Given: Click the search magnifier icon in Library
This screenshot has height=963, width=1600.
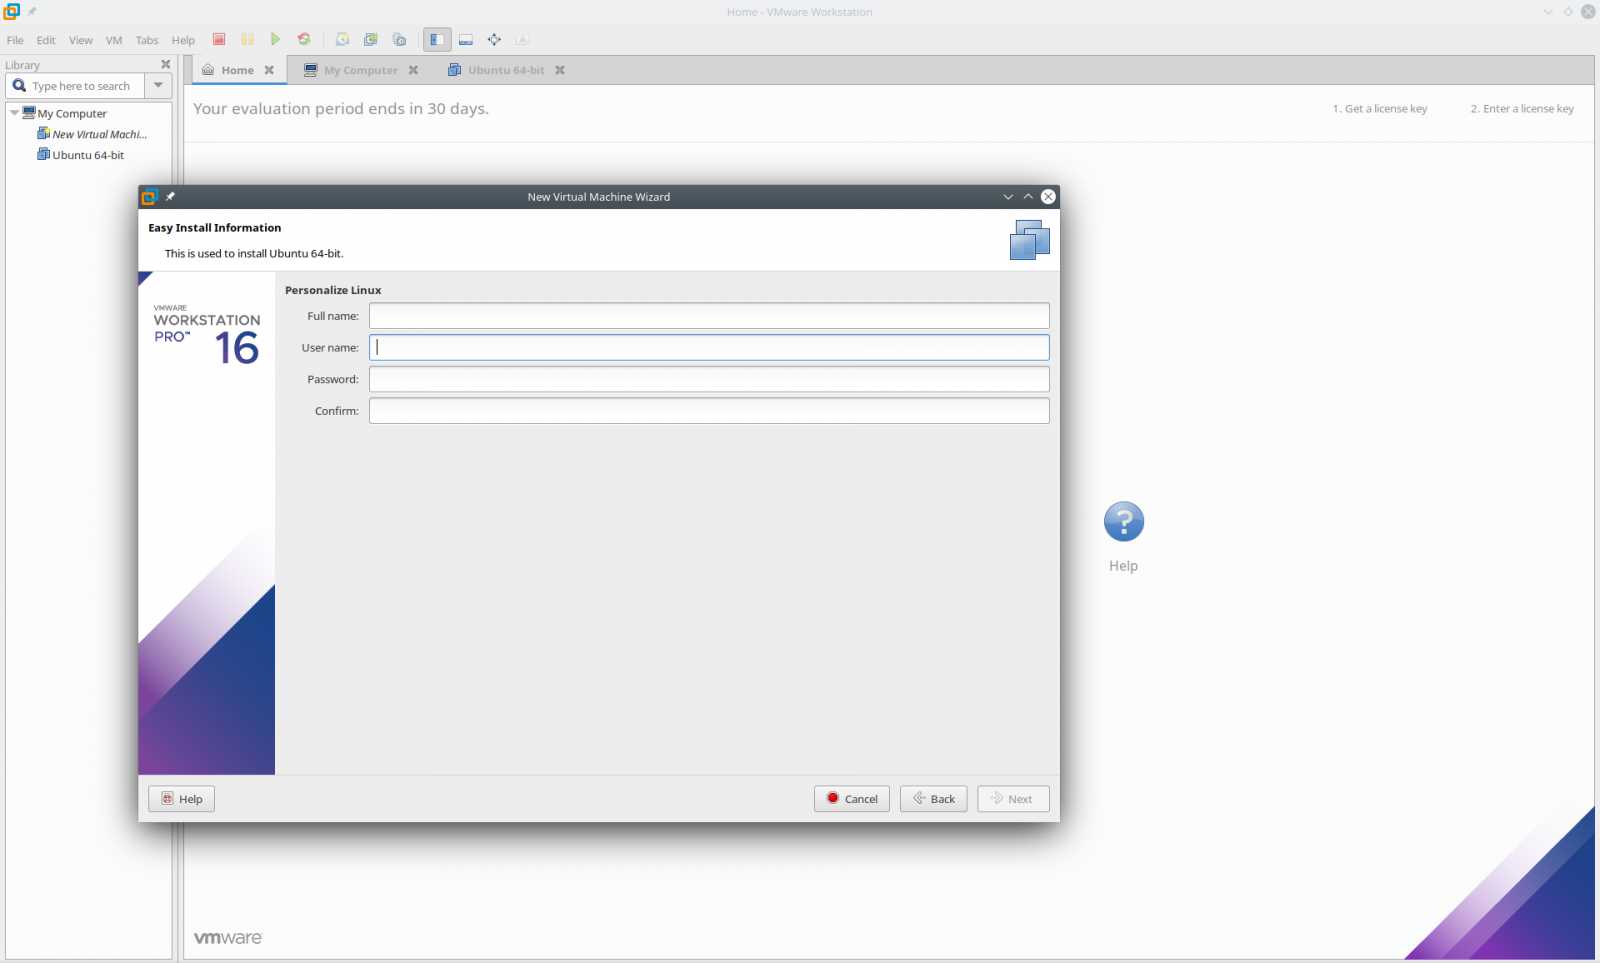Looking at the screenshot, I should point(19,85).
